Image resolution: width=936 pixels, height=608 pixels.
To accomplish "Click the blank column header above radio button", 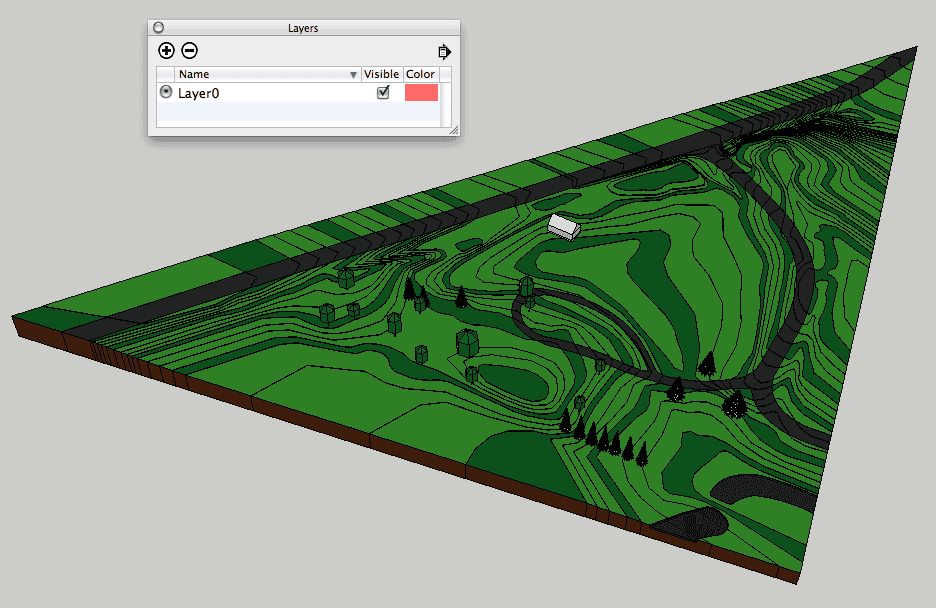I will (x=165, y=74).
